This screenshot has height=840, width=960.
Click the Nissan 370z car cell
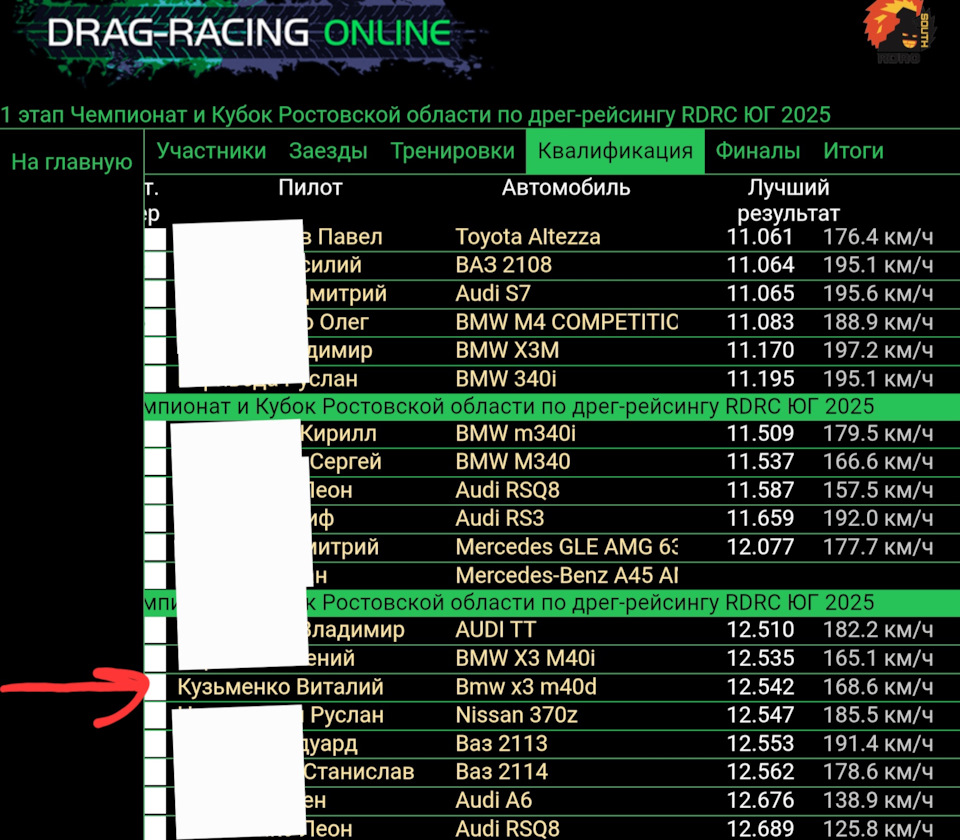[x=517, y=715]
